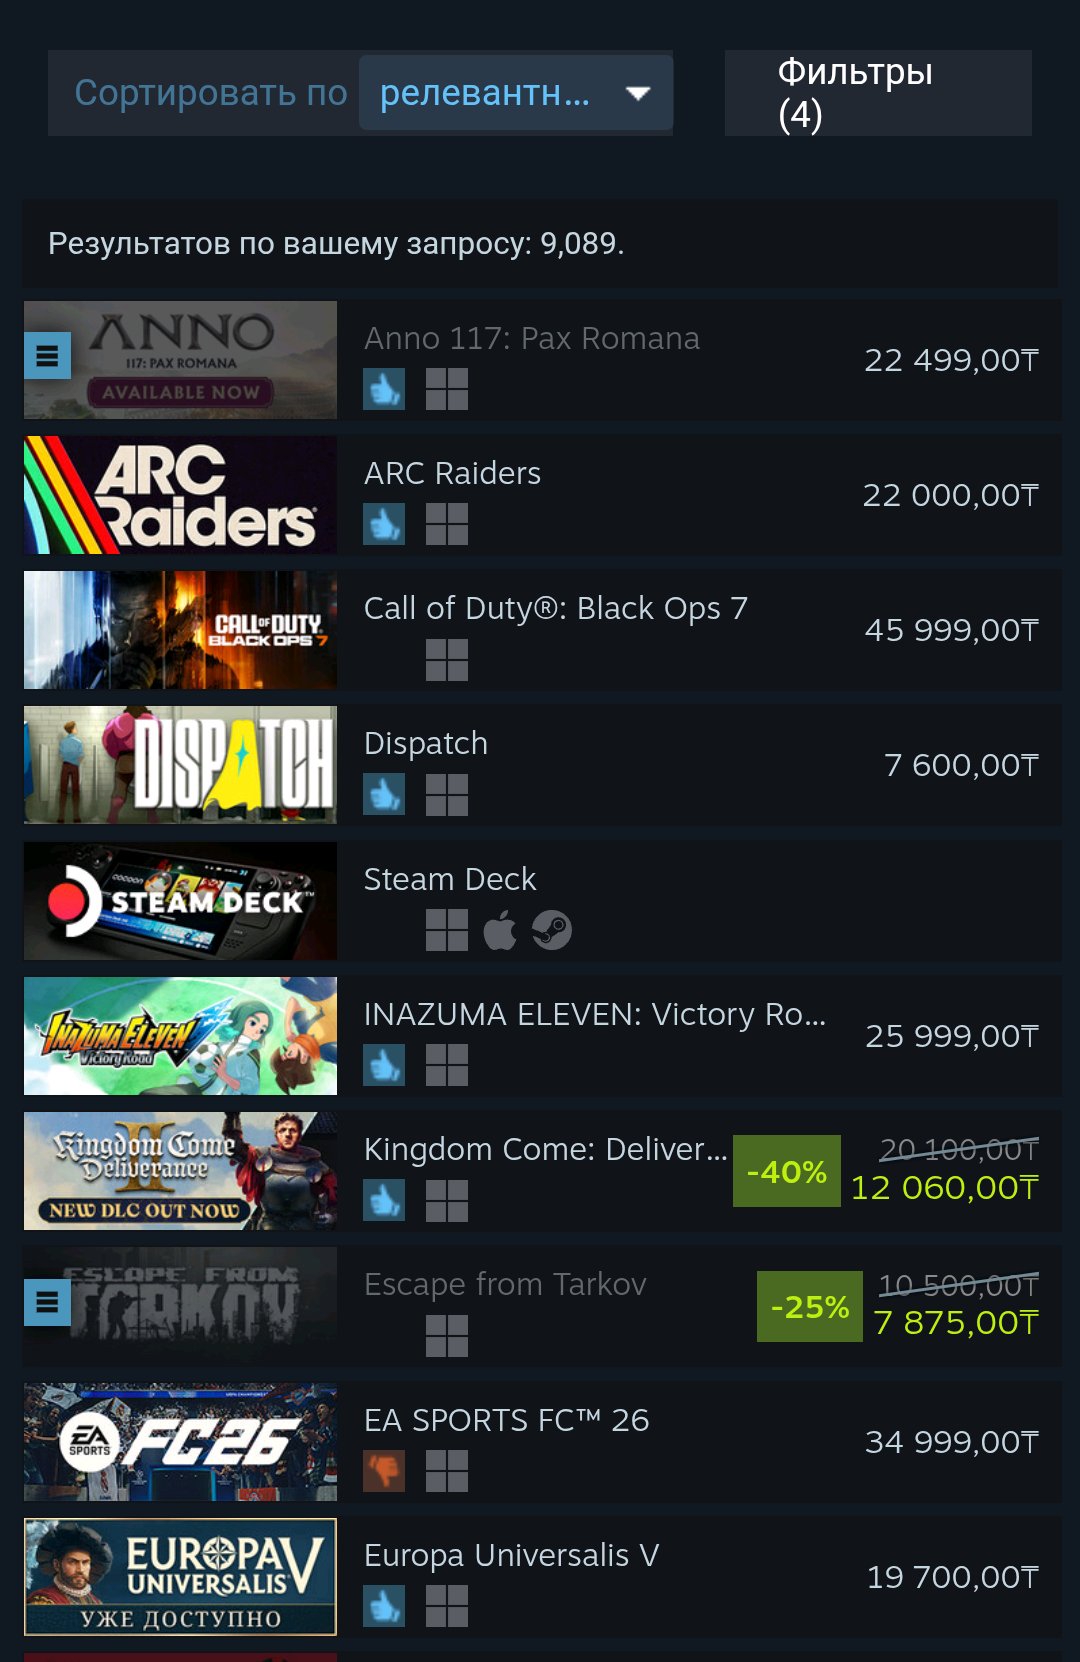This screenshot has width=1080, height=1662.
Task: Open the Dispatch game title
Action: point(426,743)
